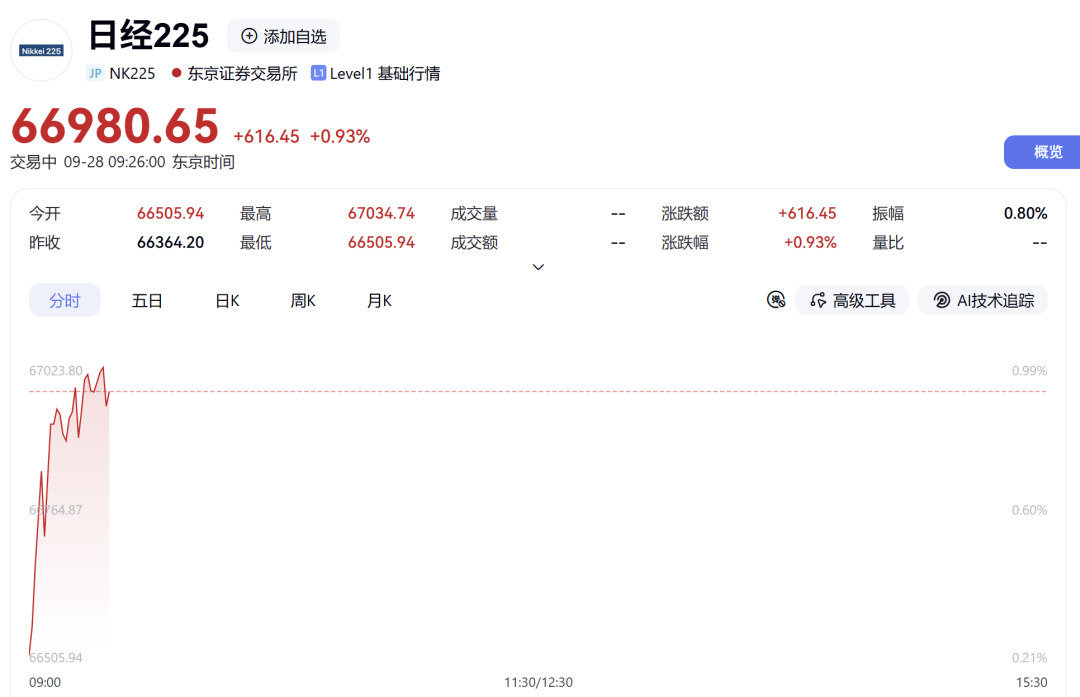Click the 09:00 time axis label
The width and height of the screenshot is (1080, 697).
(45, 682)
